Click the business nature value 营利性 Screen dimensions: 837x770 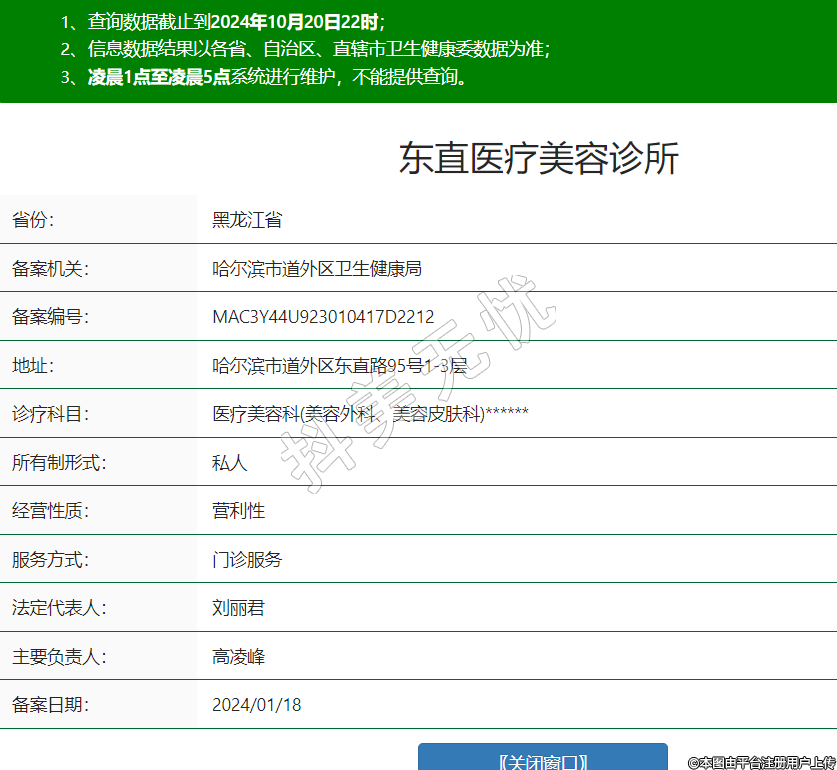238,511
